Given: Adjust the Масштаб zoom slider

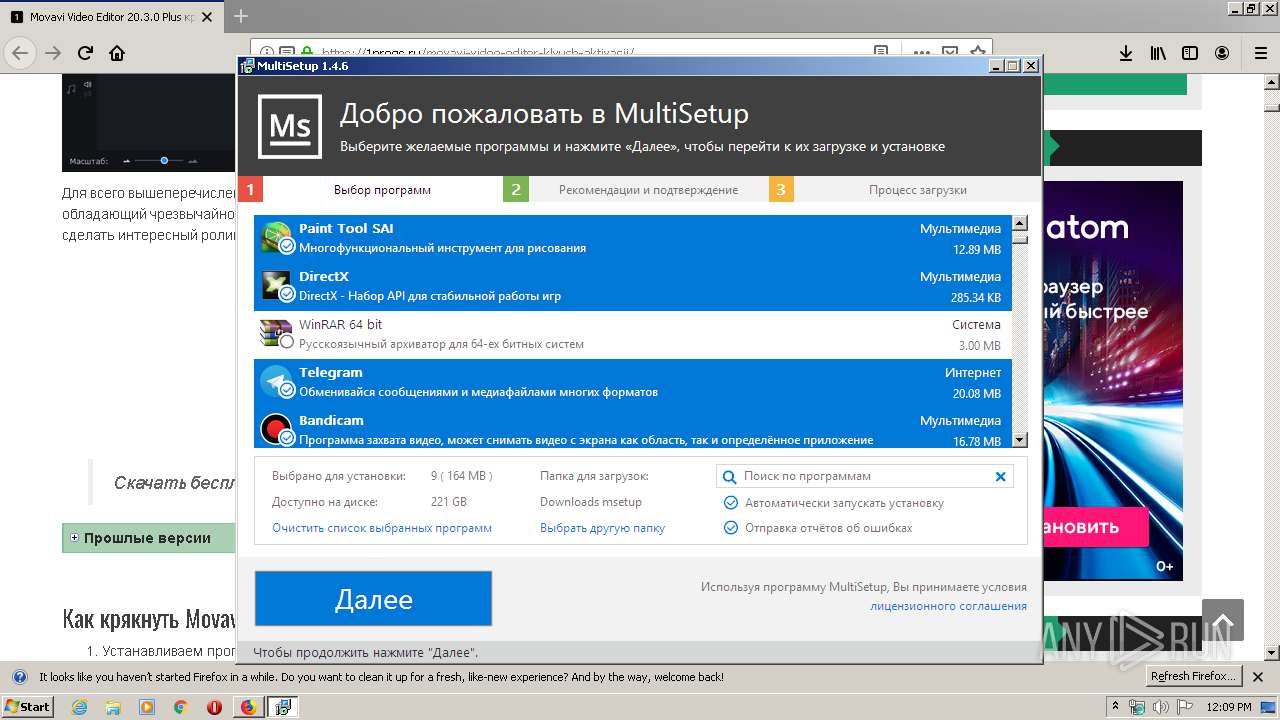Looking at the screenshot, I should tap(163, 160).
